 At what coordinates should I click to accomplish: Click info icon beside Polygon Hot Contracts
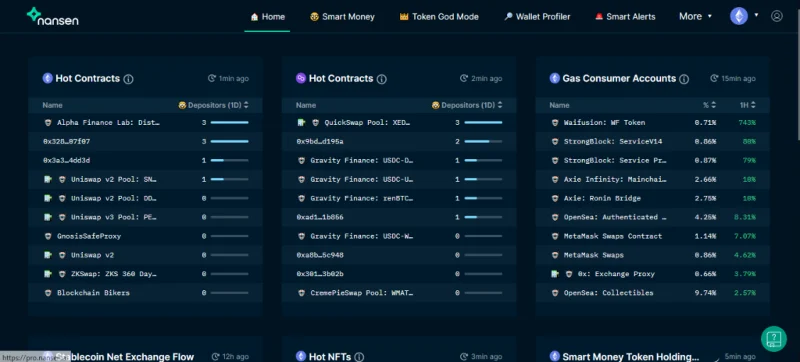coord(382,79)
